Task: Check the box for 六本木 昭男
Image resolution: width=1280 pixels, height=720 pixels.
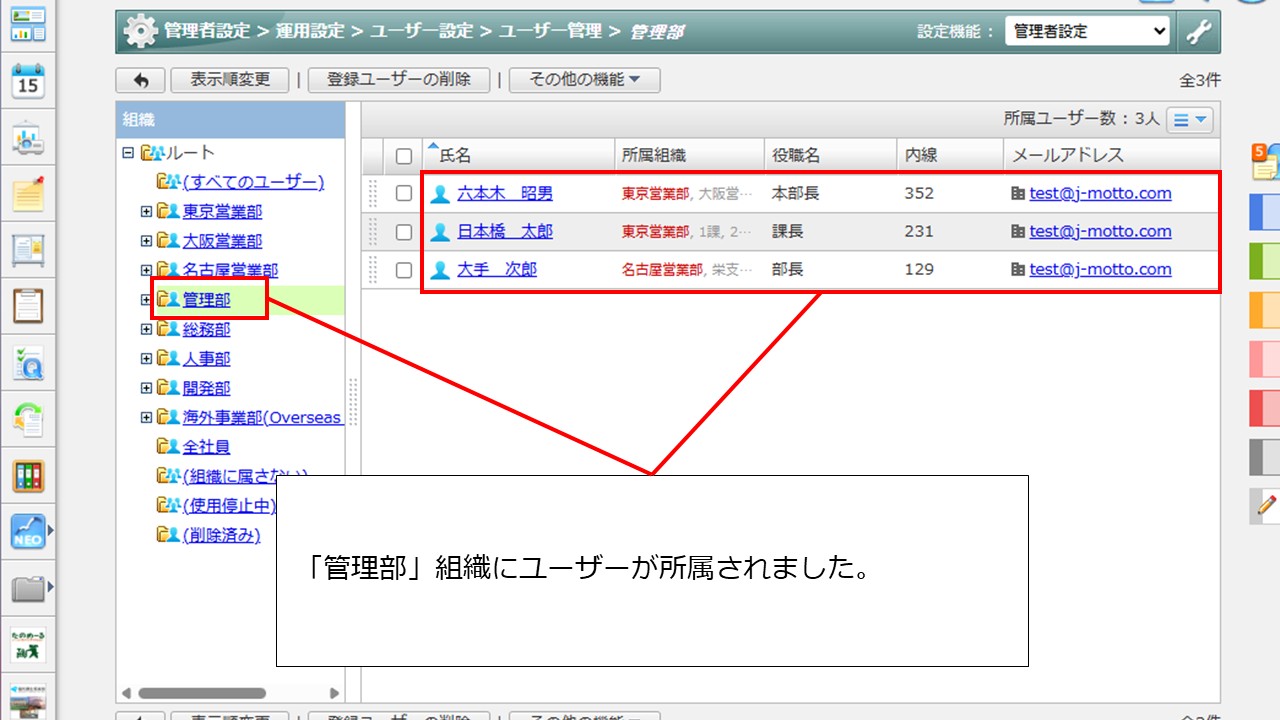Action: point(404,194)
